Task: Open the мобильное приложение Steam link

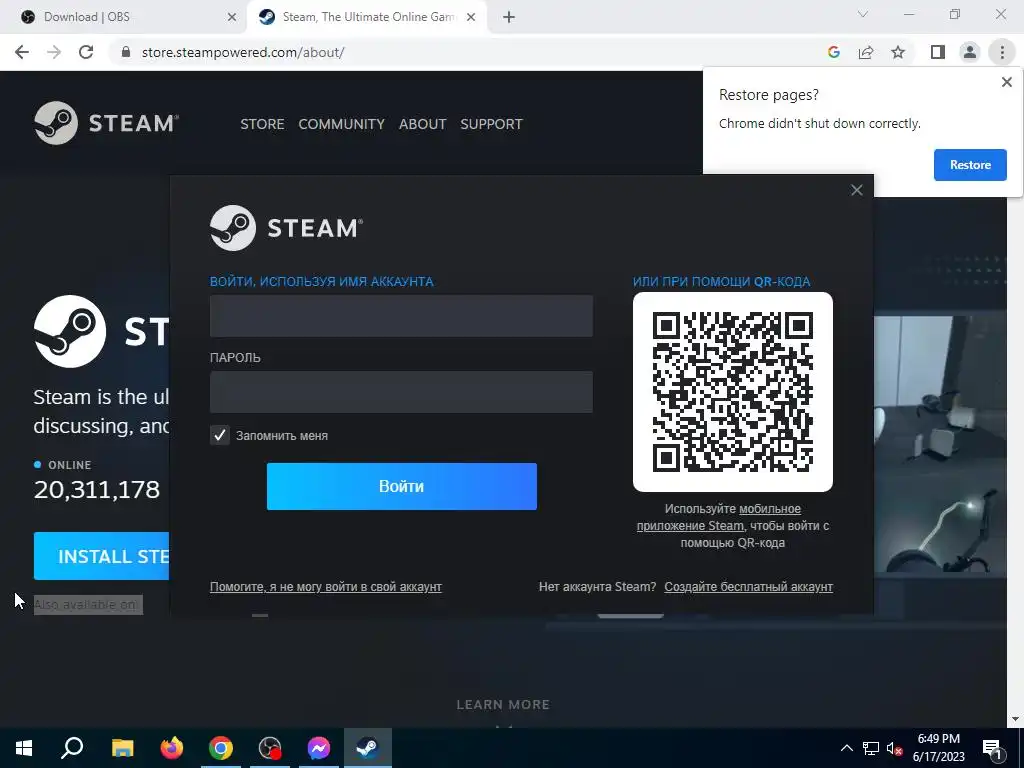Action: (x=718, y=517)
